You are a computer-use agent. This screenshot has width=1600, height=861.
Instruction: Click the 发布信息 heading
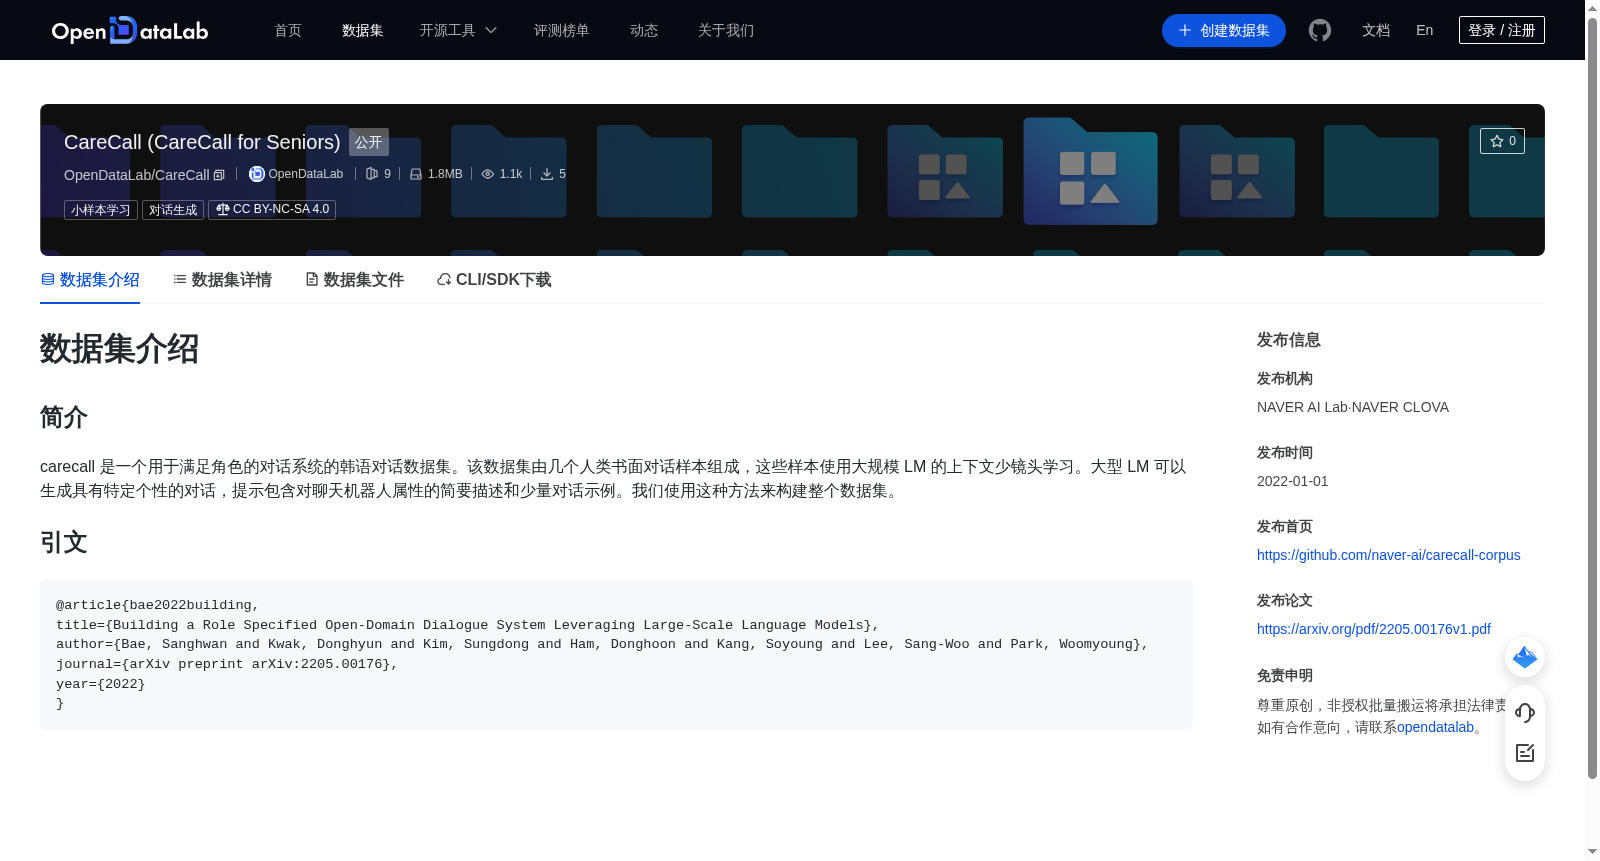(x=1288, y=340)
